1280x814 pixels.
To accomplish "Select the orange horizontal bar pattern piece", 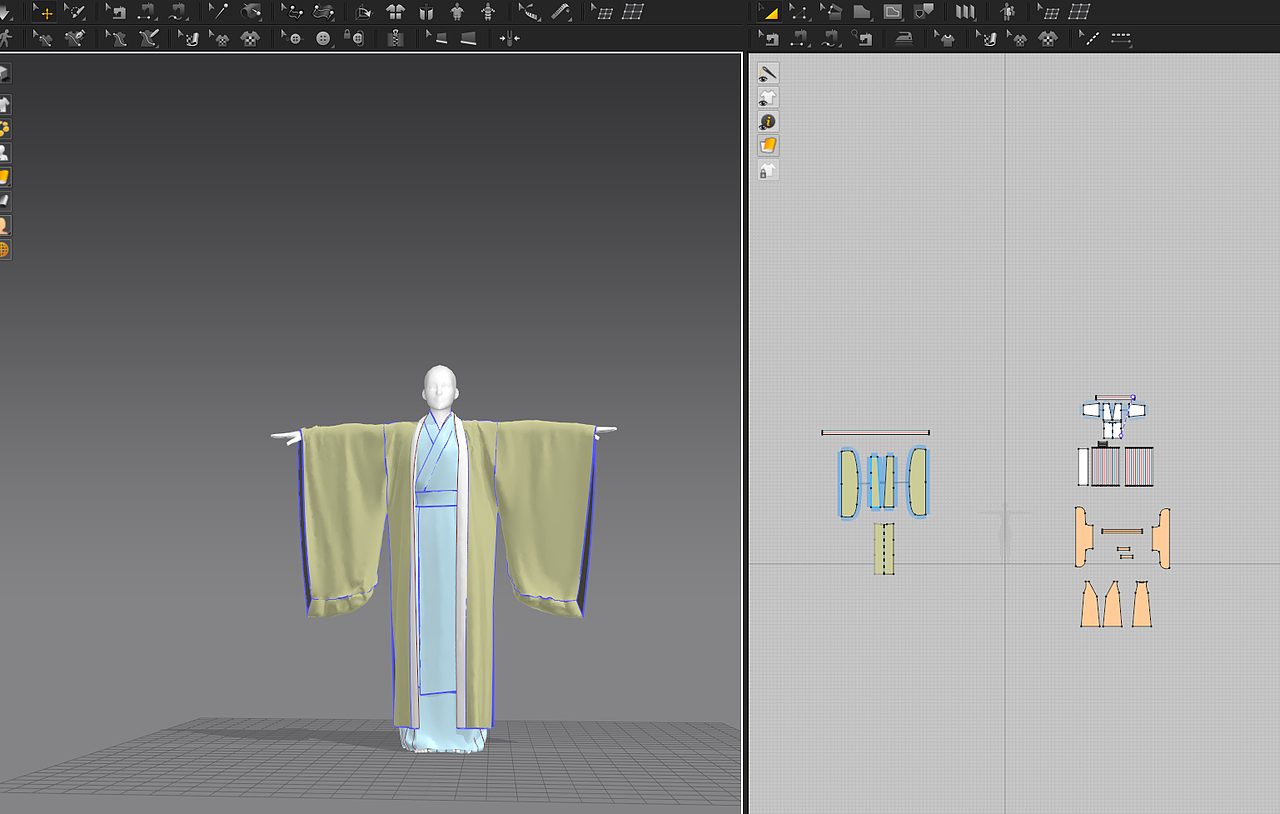I will point(1122,531).
